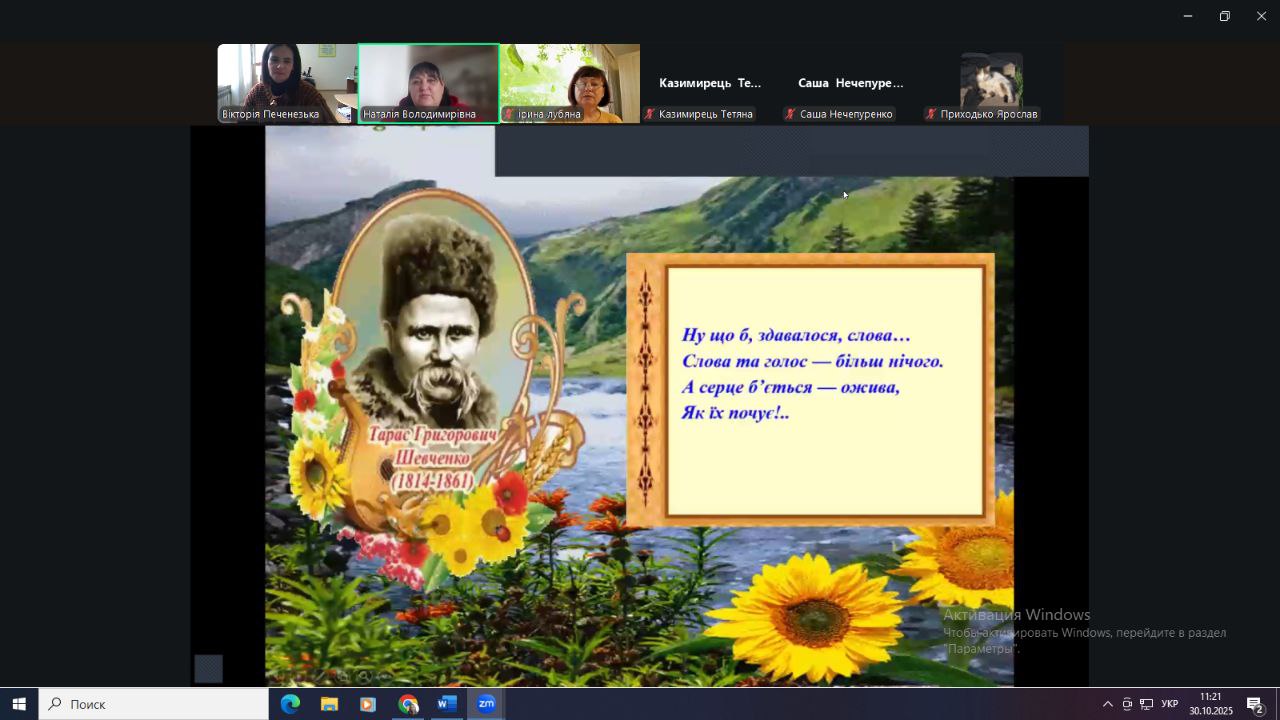Image resolution: width=1280 pixels, height=720 pixels.
Task: Click the network icon in system tray
Action: pos(1146,704)
